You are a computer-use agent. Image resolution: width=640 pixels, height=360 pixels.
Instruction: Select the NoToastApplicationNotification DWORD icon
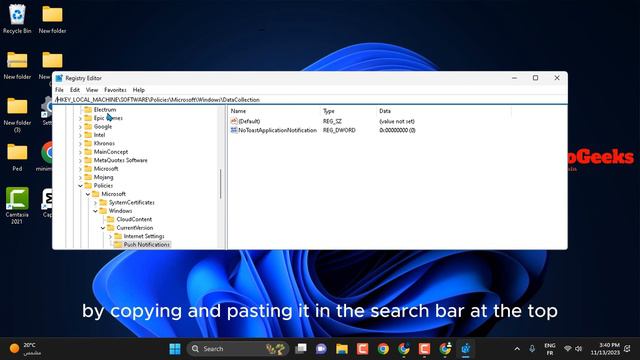point(234,130)
